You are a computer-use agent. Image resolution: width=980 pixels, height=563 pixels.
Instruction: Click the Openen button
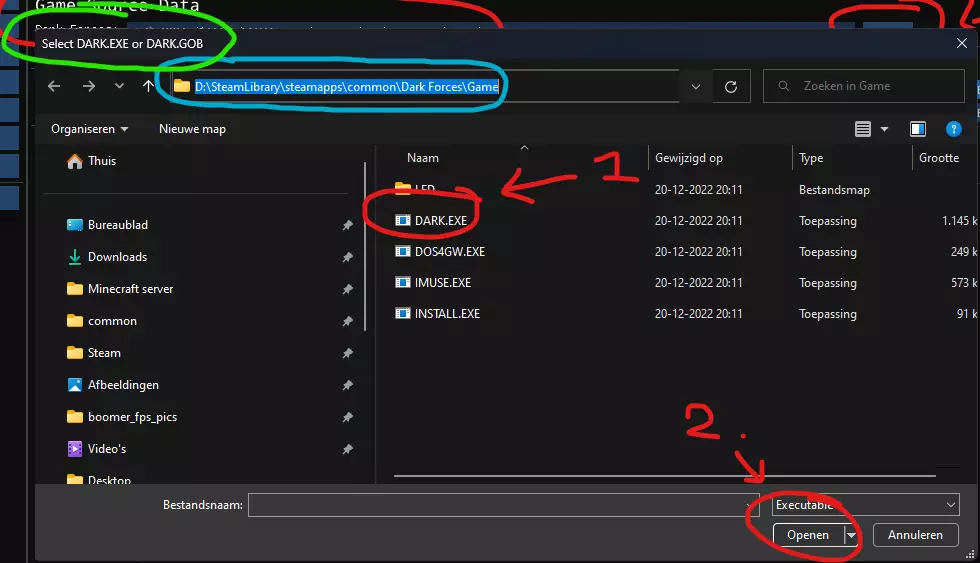tap(808, 535)
